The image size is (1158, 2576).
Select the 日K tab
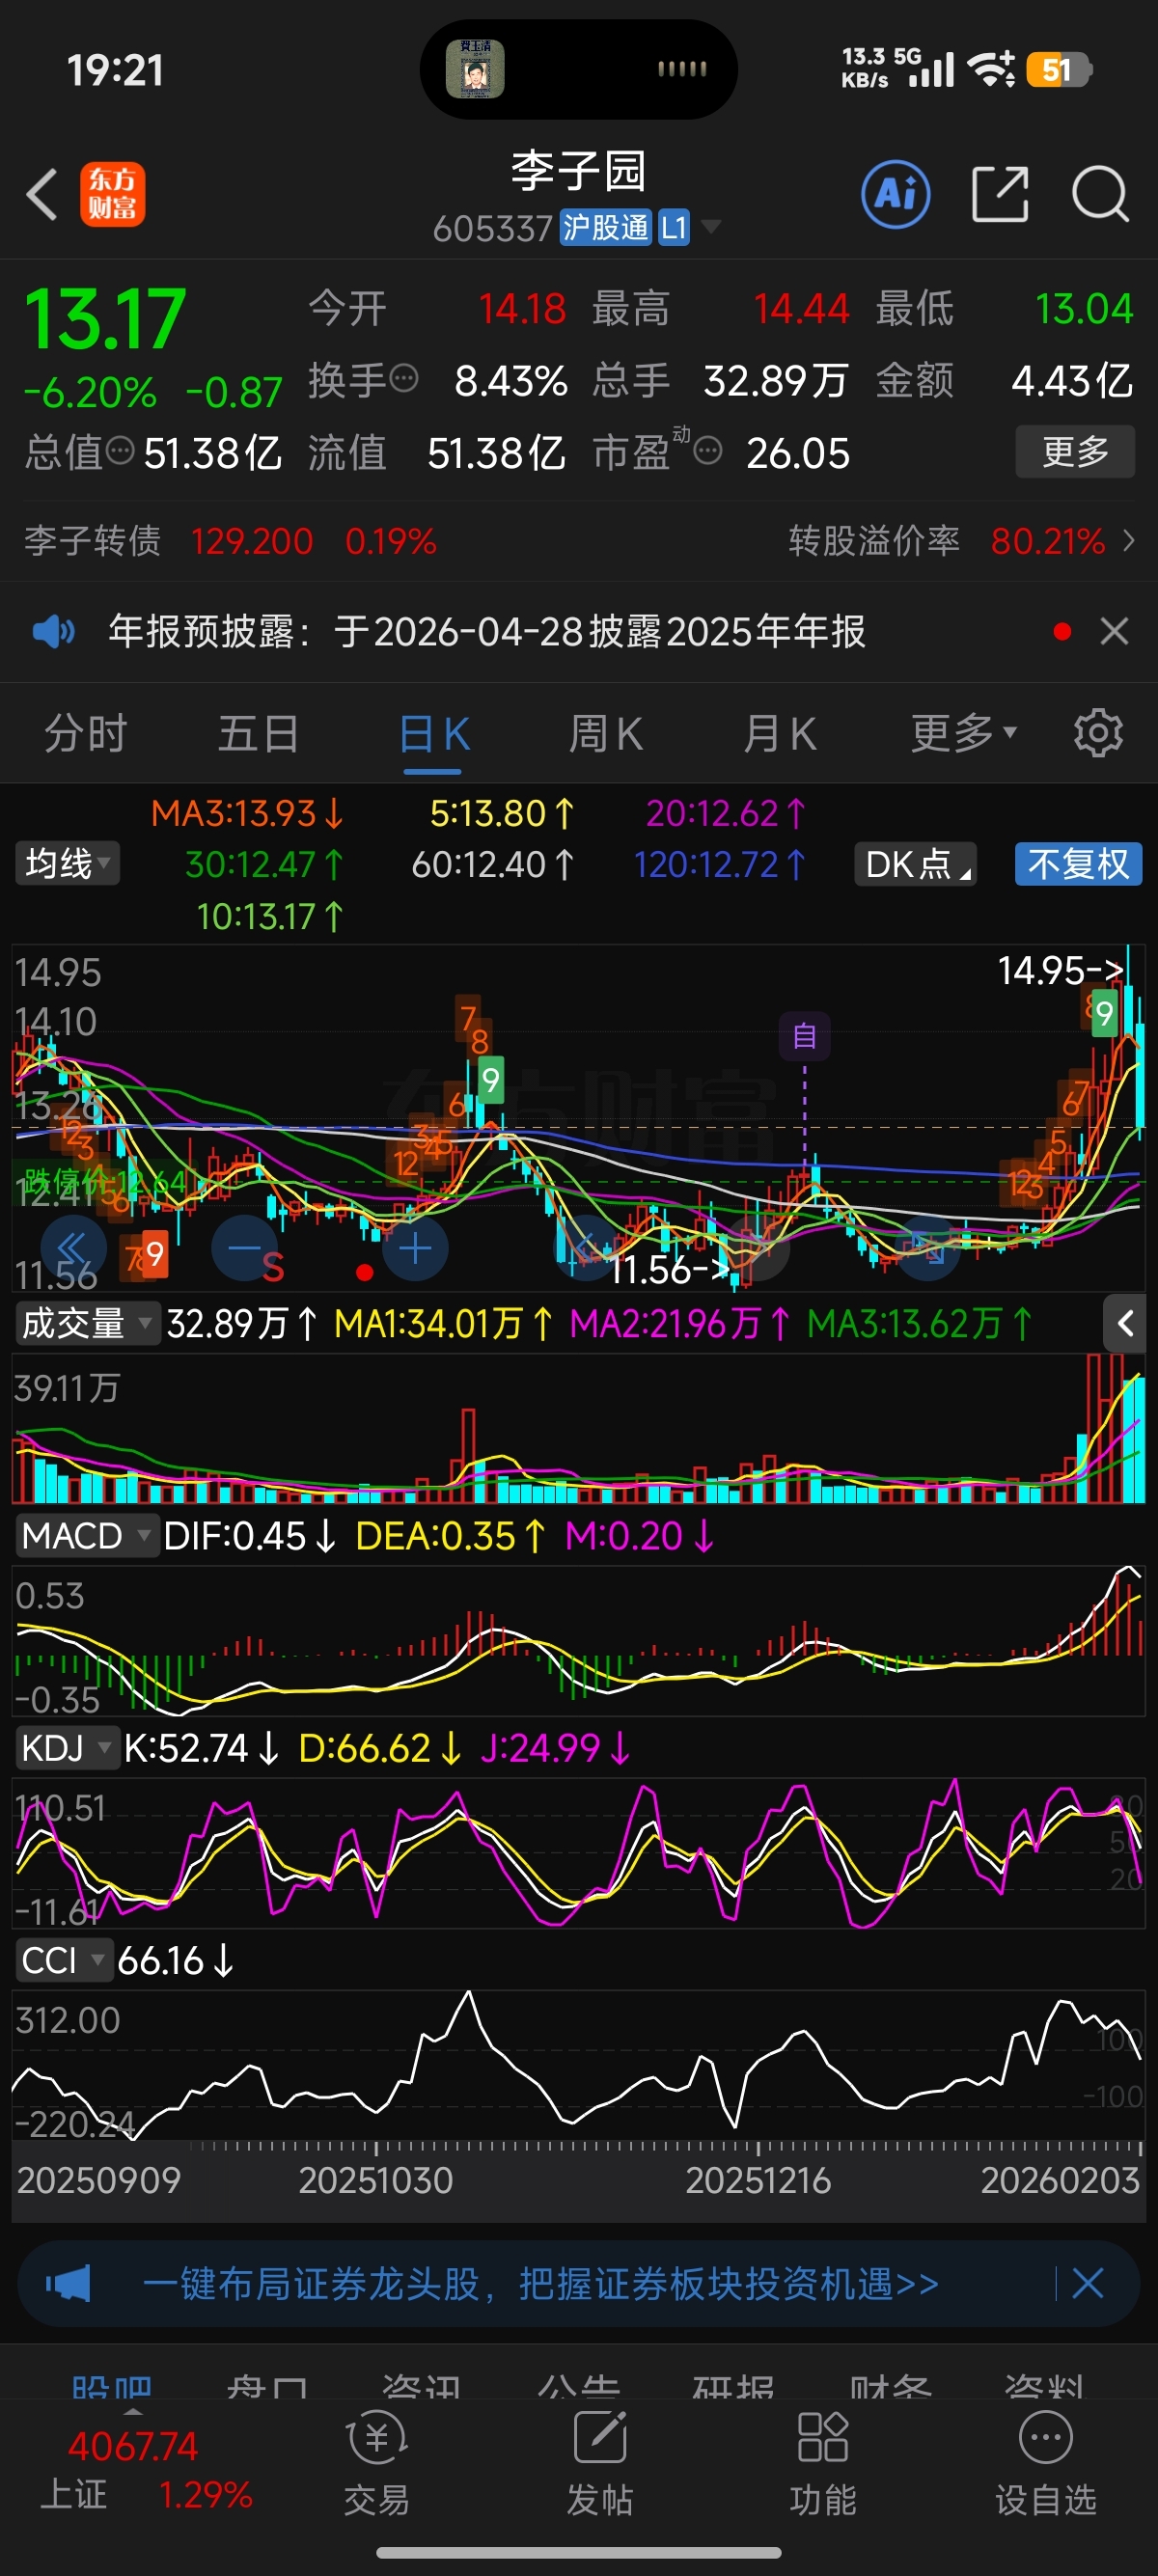tap(433, 733)
